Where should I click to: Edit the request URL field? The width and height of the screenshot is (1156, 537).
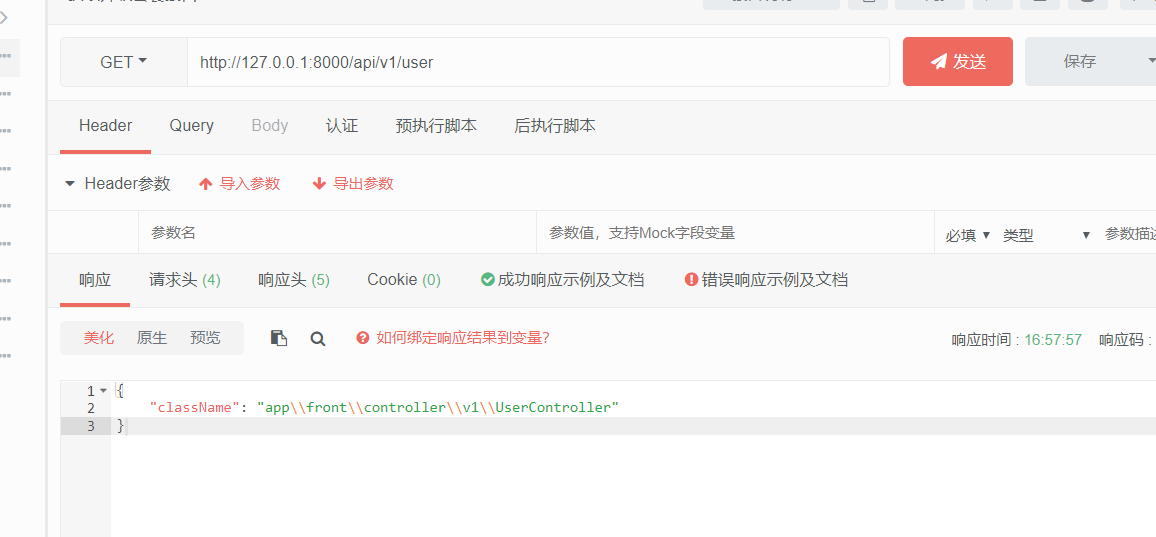[x=538, y=62]
